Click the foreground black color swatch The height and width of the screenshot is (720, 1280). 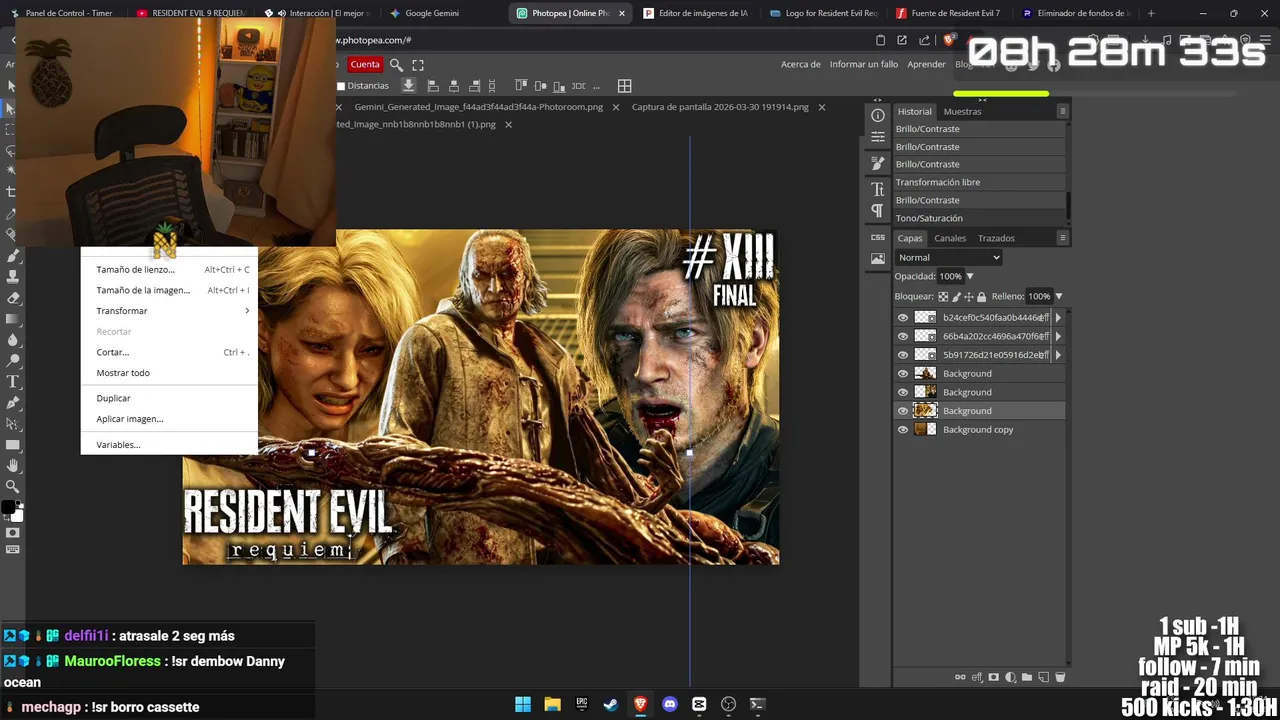click(8, 507)
